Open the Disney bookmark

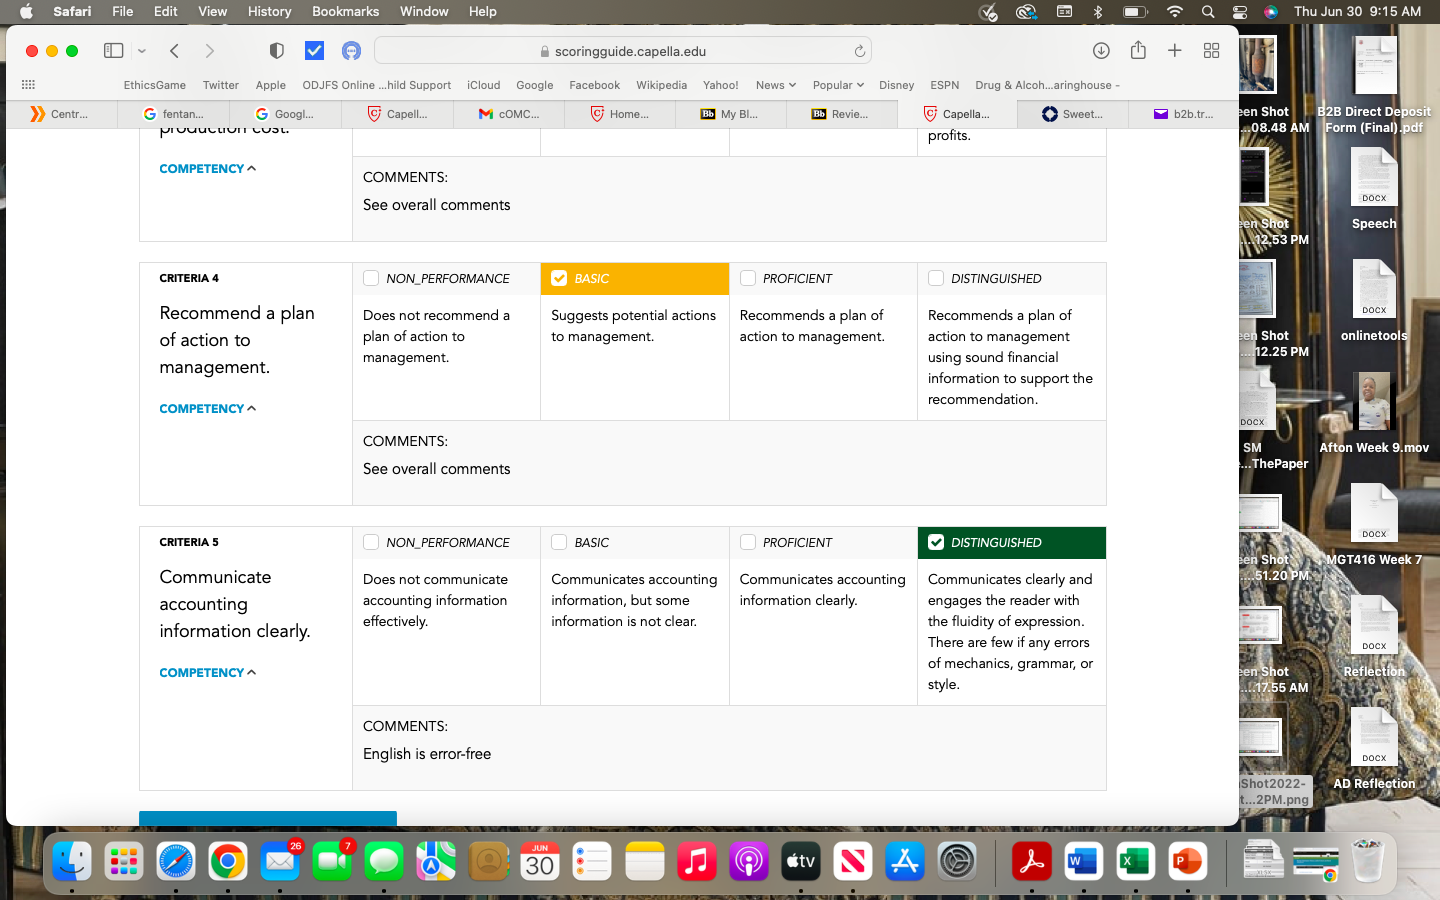[x=896, y=85]
